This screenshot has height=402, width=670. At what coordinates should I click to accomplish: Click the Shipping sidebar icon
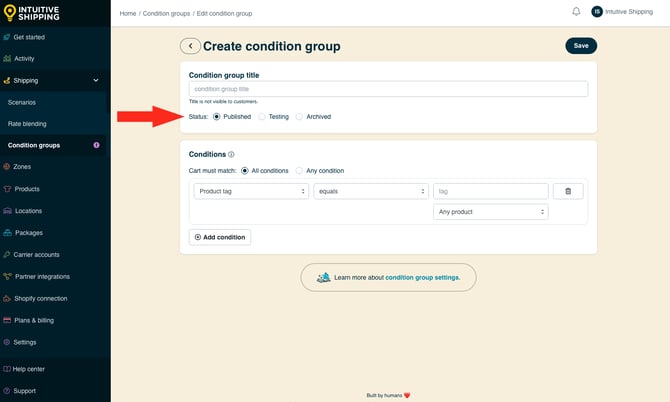[6, 80]
